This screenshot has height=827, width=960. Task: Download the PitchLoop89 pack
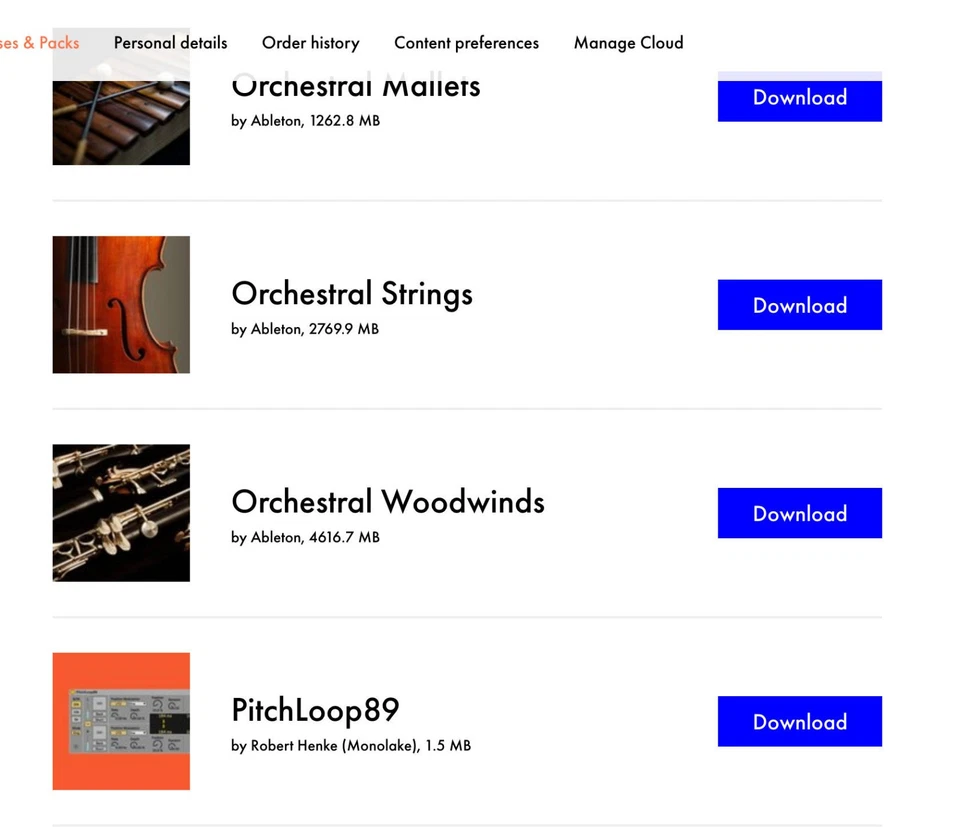coord(799,721)
